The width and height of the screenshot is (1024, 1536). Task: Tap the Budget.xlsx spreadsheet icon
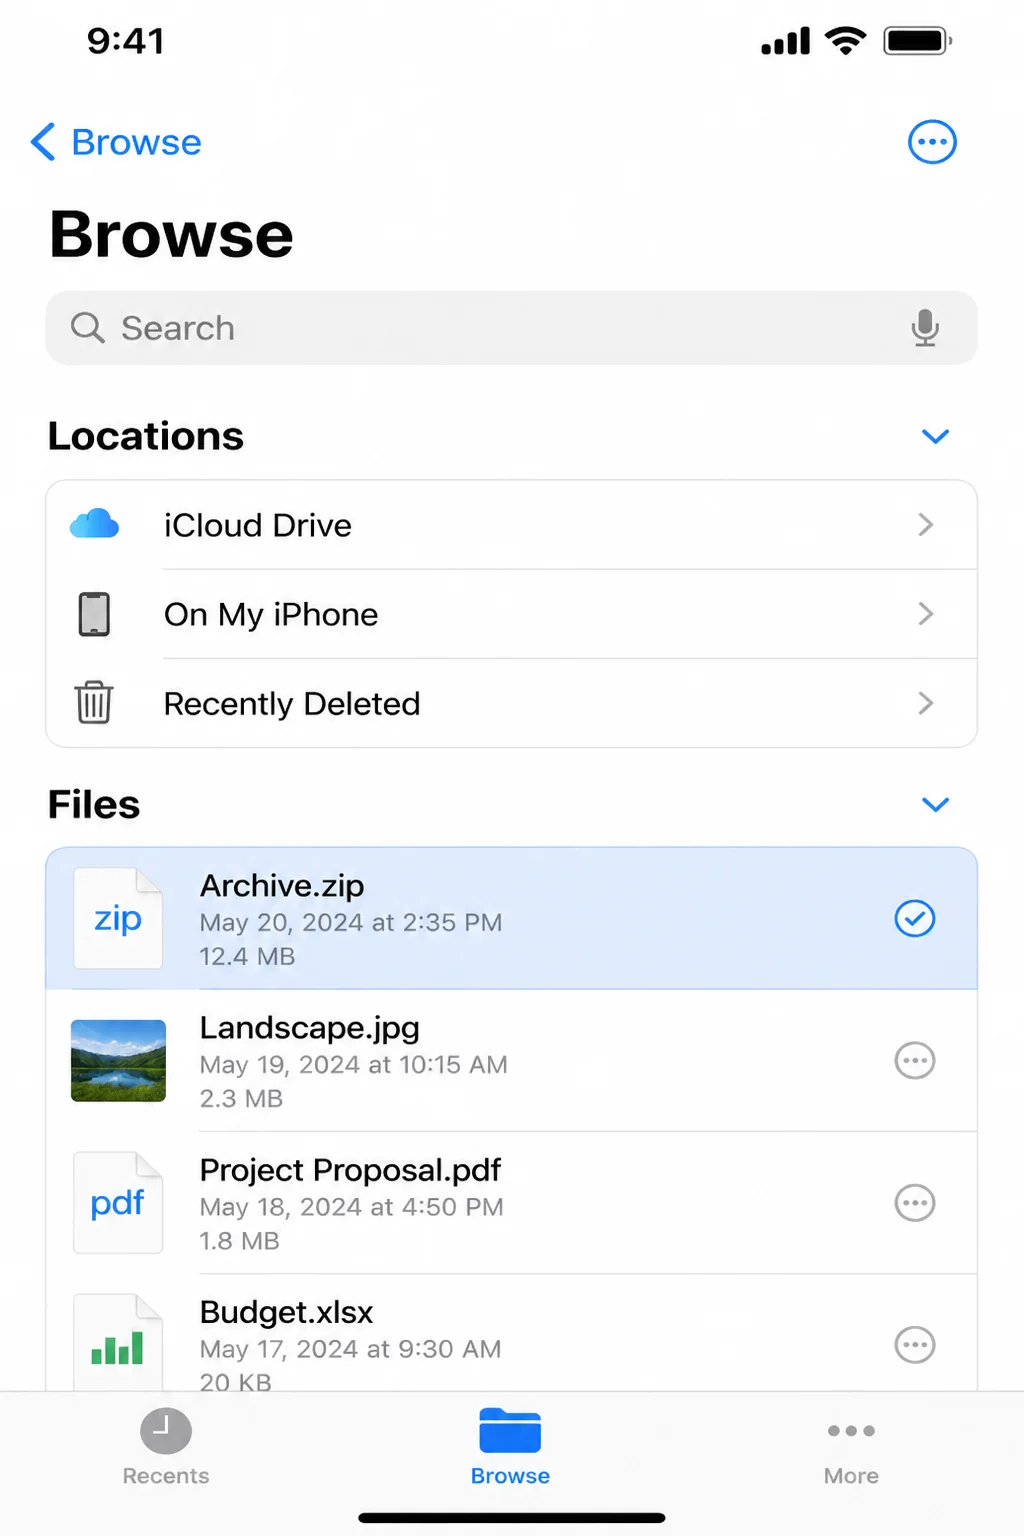[118, 1342]
